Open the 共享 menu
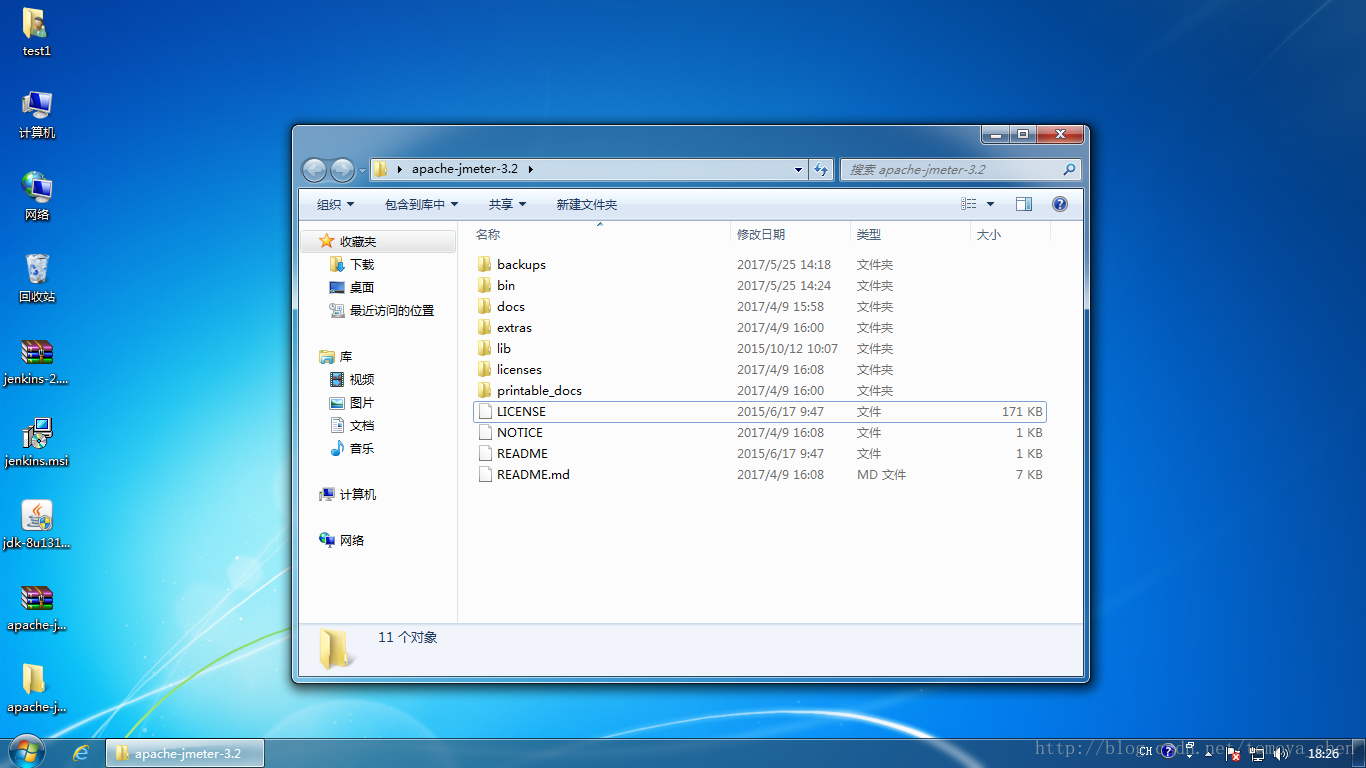This screenshot has height=768, width=1366. (507, 204)
